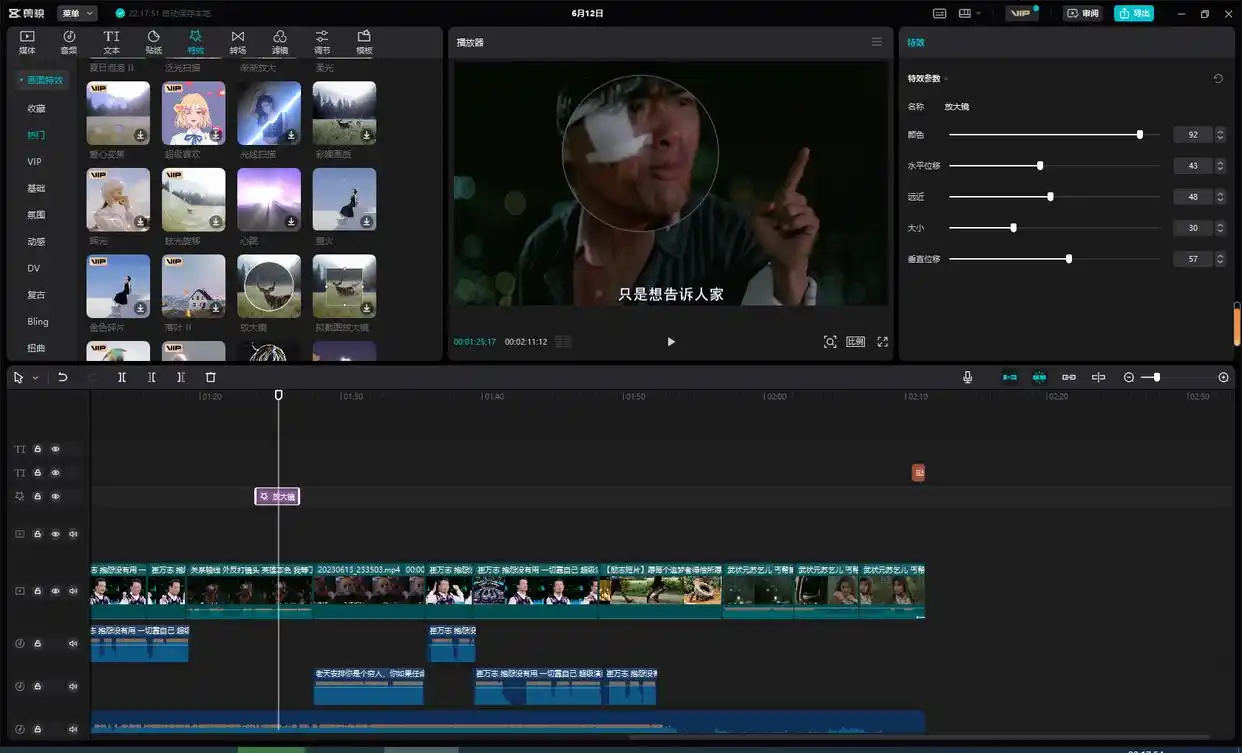
Task: Enter fullscreen preview in player
Action: [x=882, y=342]
